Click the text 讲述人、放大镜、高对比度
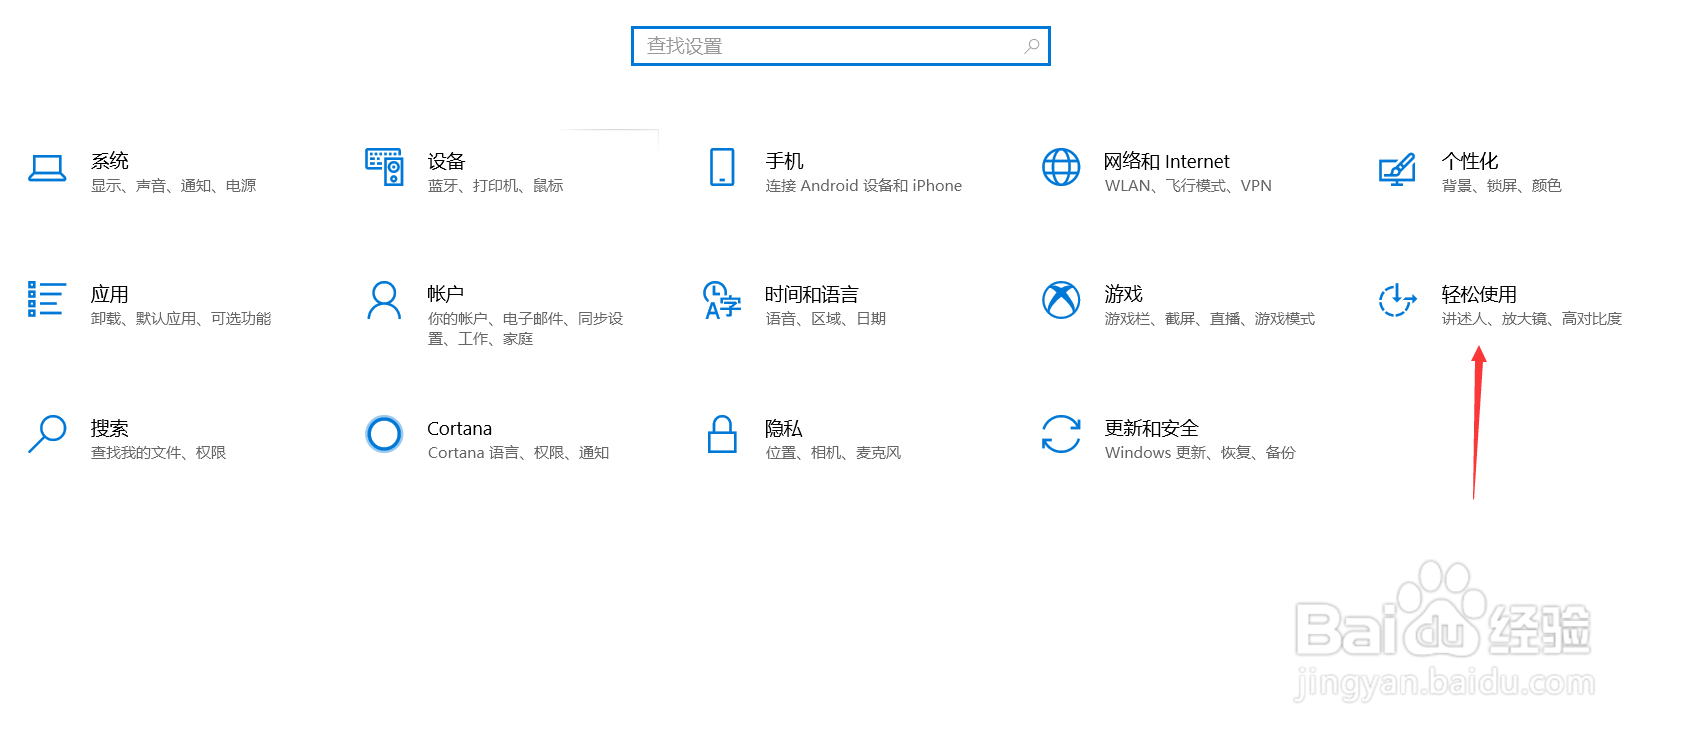This screenshot has height=740, width=1687. click(1532, 319)
